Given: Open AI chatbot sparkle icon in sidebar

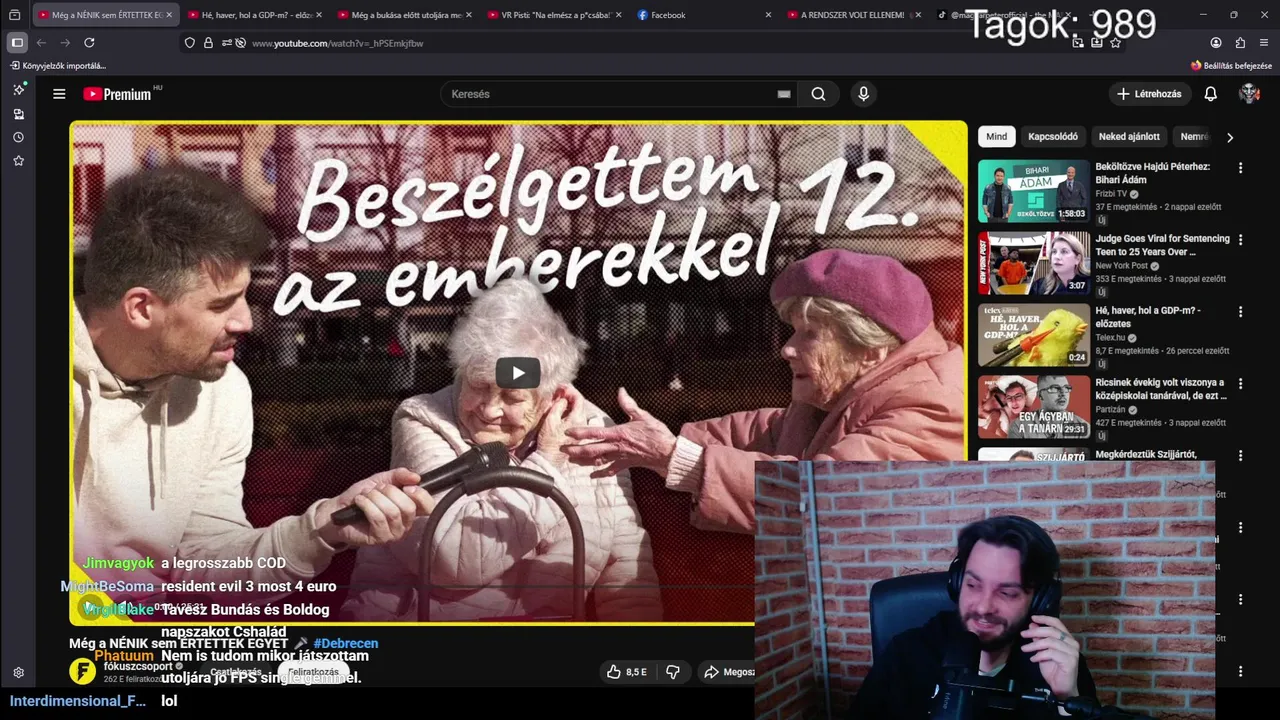Looking at the screenshot, I should point(18,89).
